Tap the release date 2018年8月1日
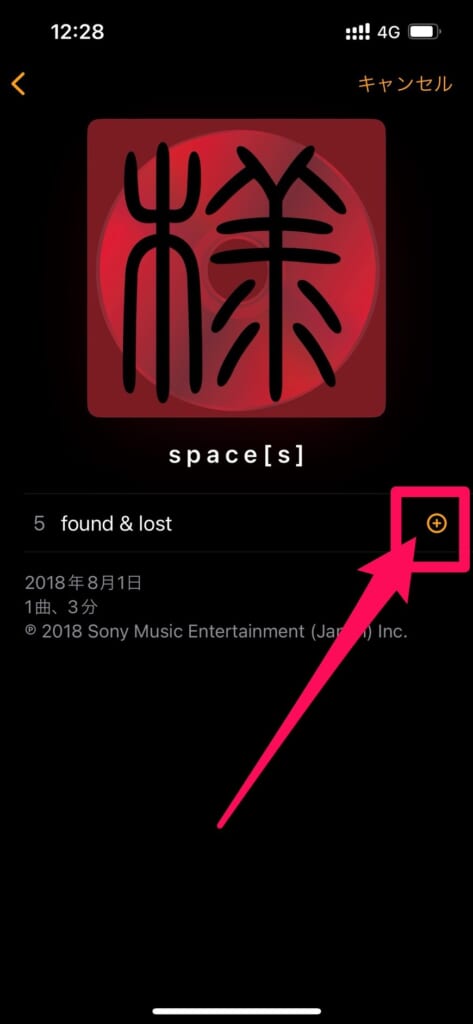Screen dimensions: 473x1024 point(83,583)
